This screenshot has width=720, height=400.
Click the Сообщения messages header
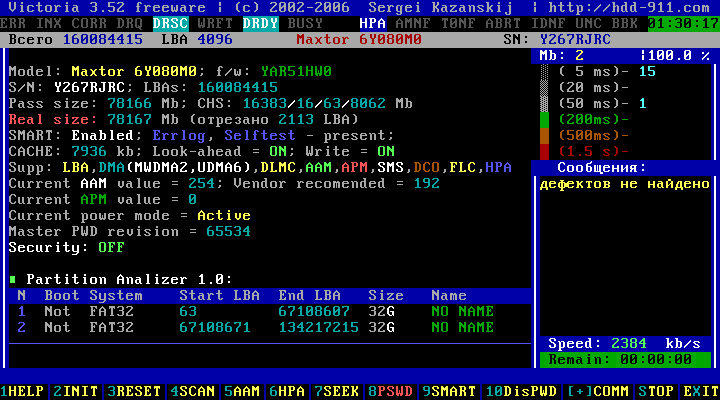[x=602, y=168]
